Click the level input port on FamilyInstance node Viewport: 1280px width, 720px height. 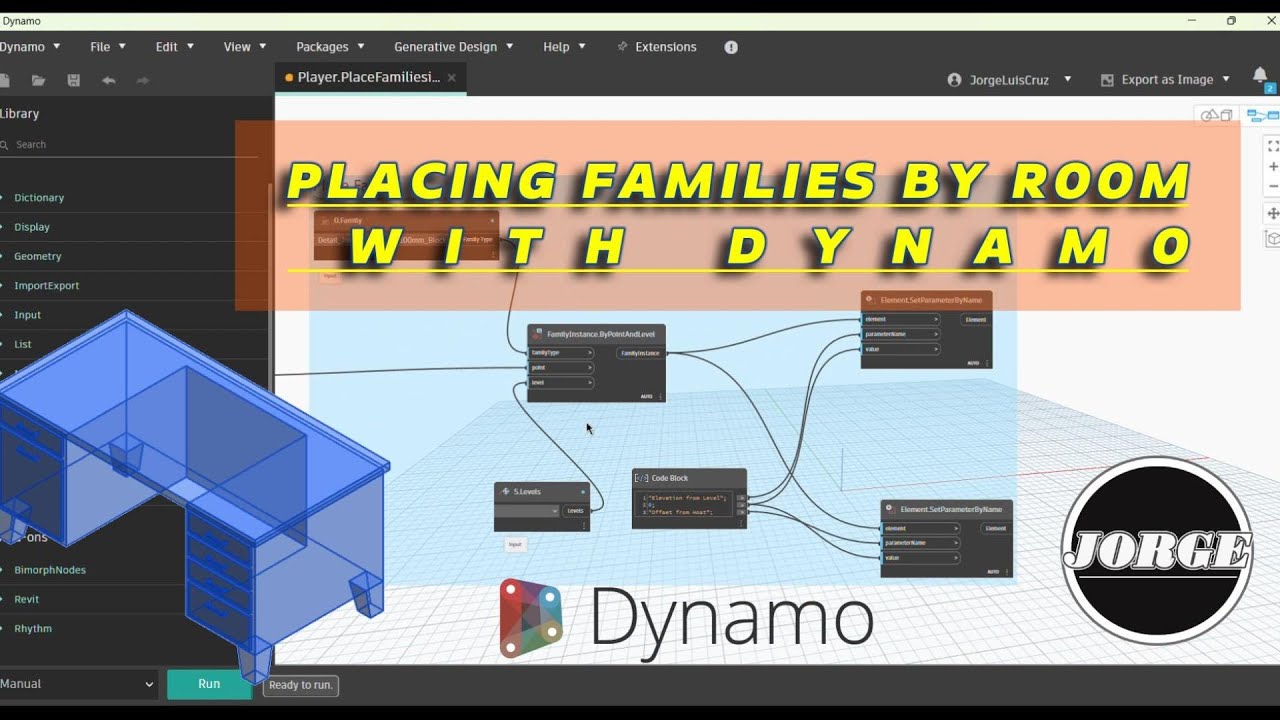[x=561, y=383]
